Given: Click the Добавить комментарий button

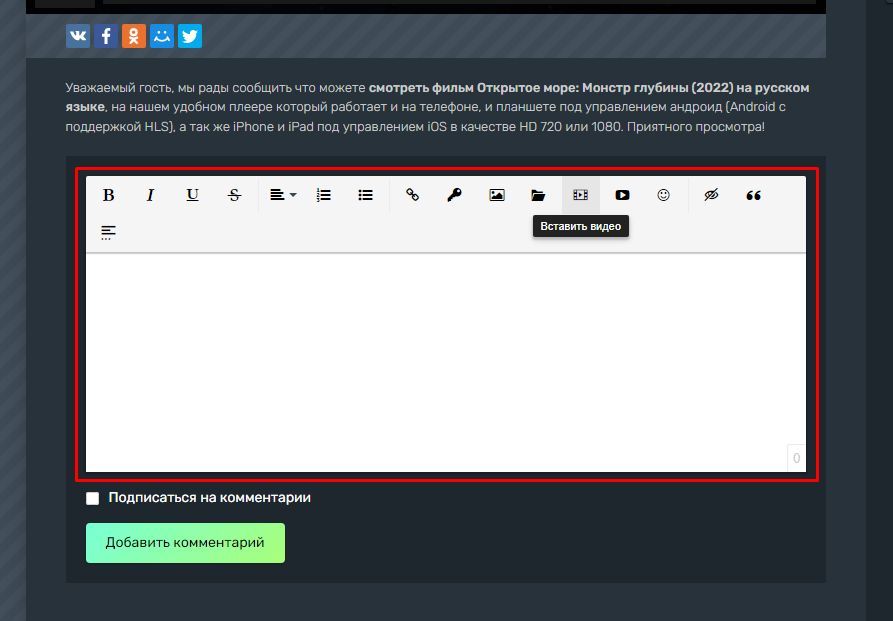Looking at the screenshot, I should [185, 543].
